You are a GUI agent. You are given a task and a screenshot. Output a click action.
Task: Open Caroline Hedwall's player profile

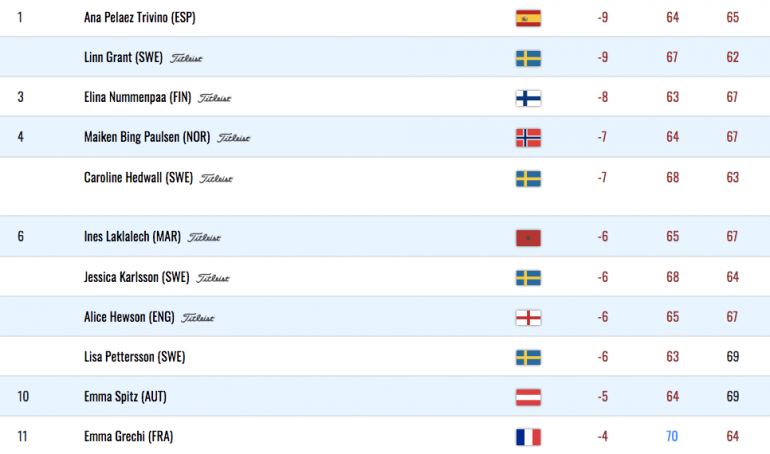[138, 177]
